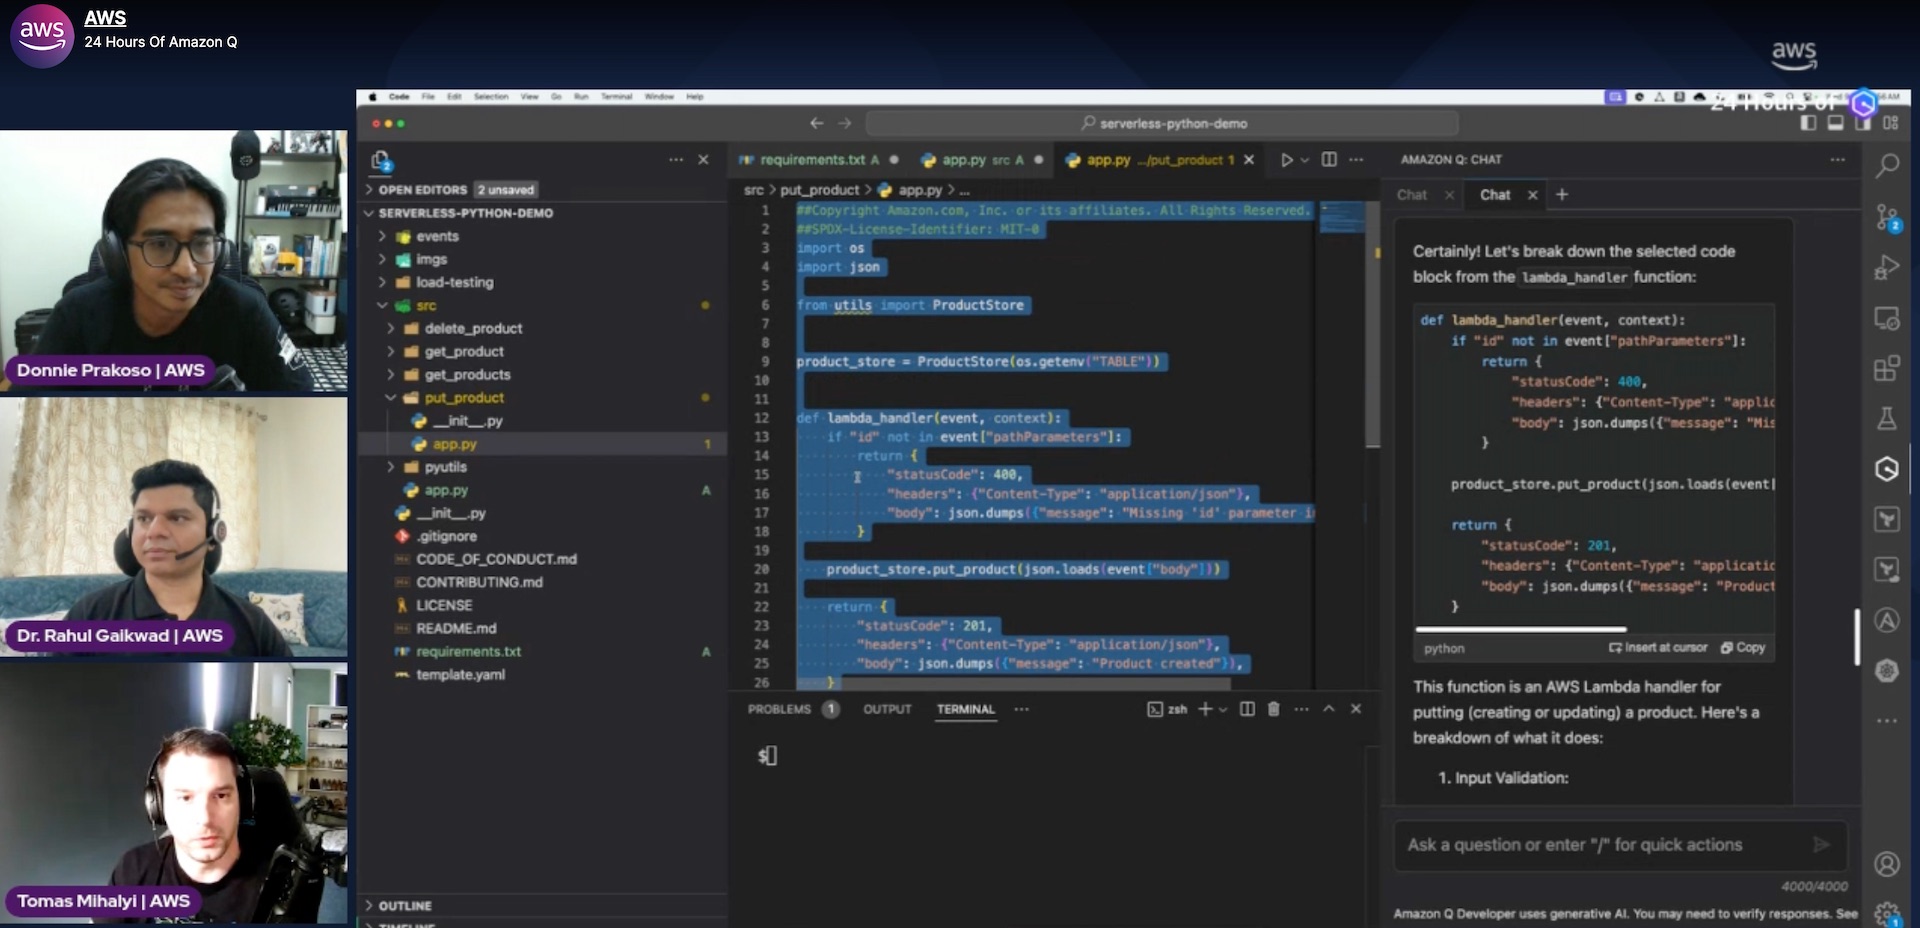Select the TERMINAL panel tab
1920x928 pixels.
click(x=966, y=709)
